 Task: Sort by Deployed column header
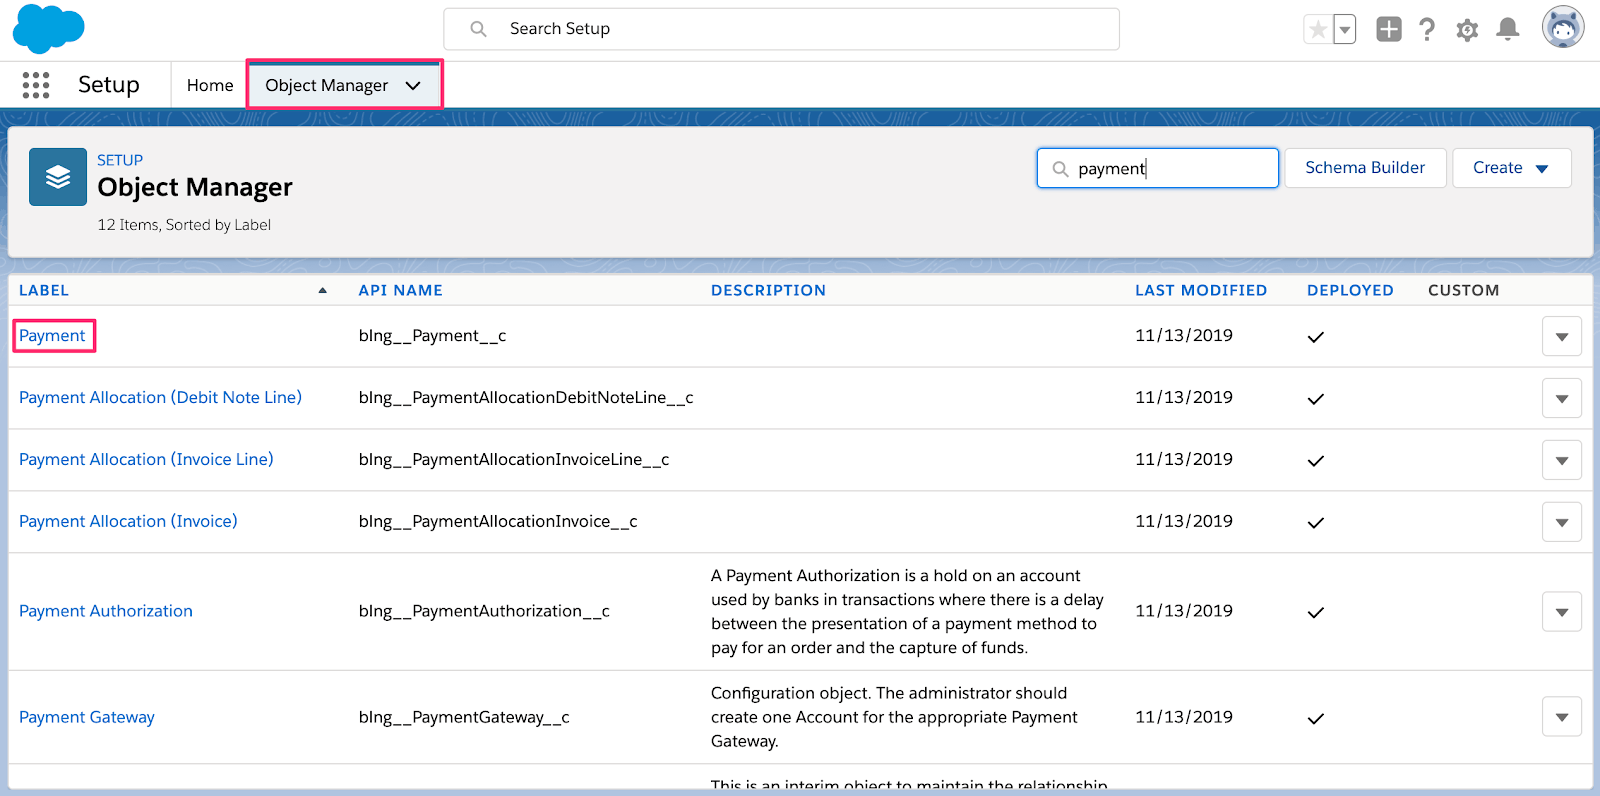point(1350,290)
